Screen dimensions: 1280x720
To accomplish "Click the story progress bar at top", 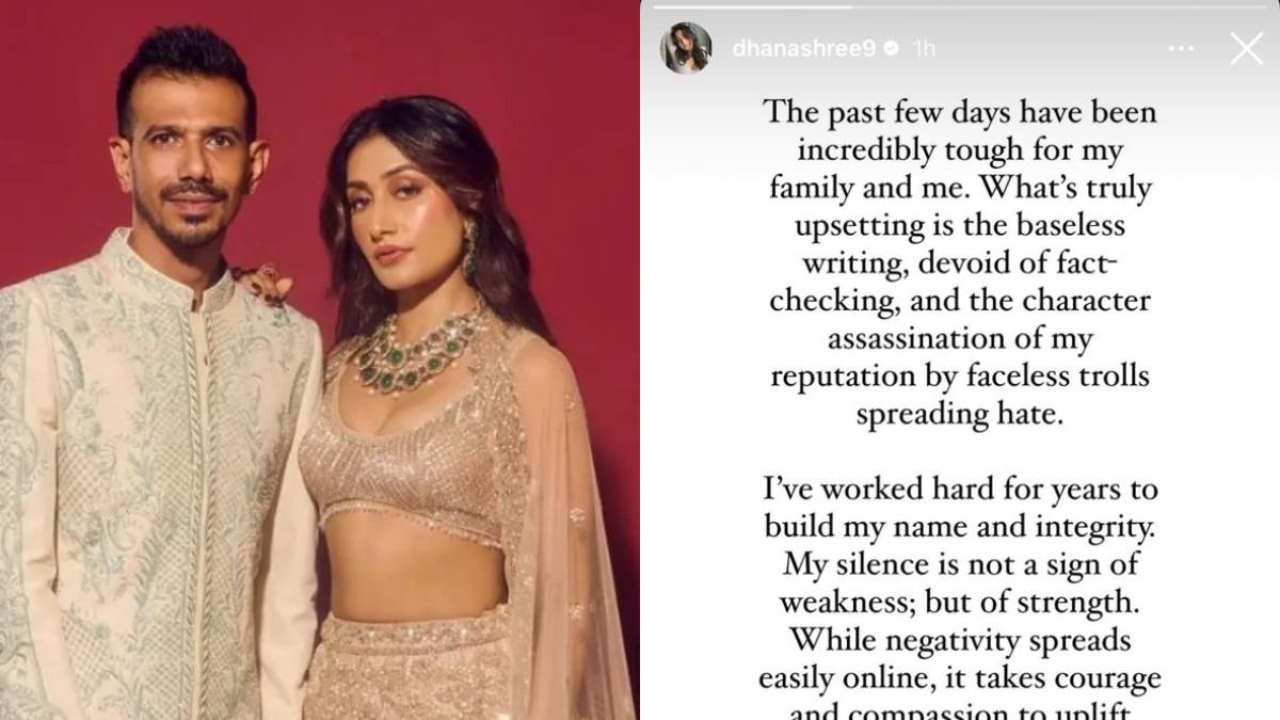I will coord(960,6).
